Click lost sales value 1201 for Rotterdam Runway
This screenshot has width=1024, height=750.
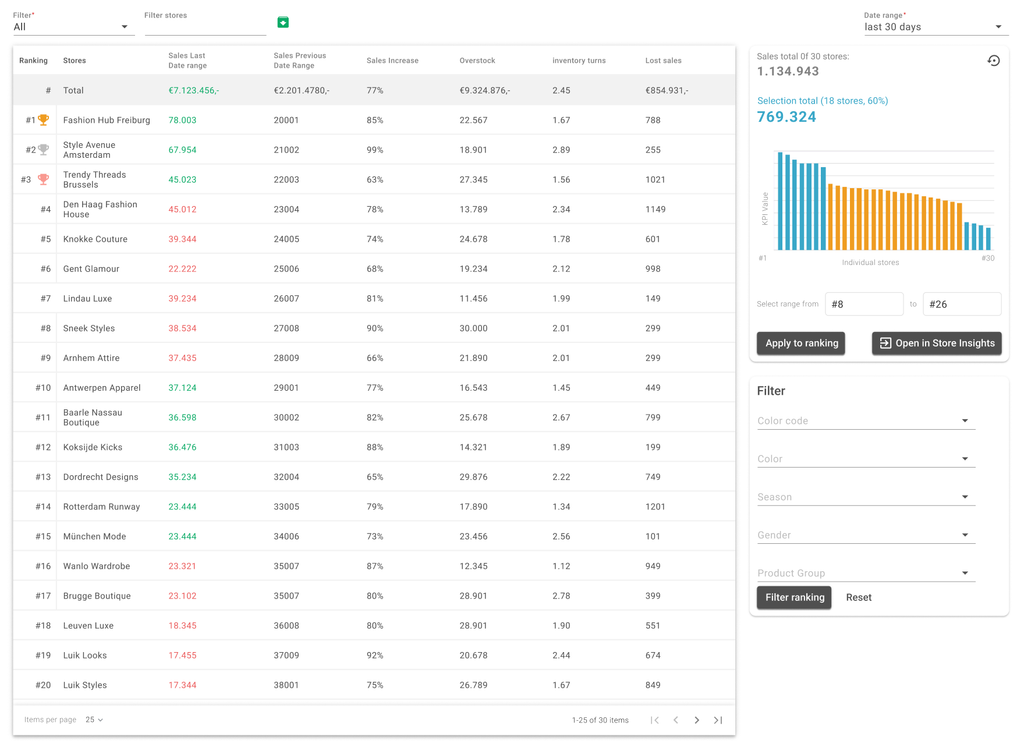[x=655, y=506]
